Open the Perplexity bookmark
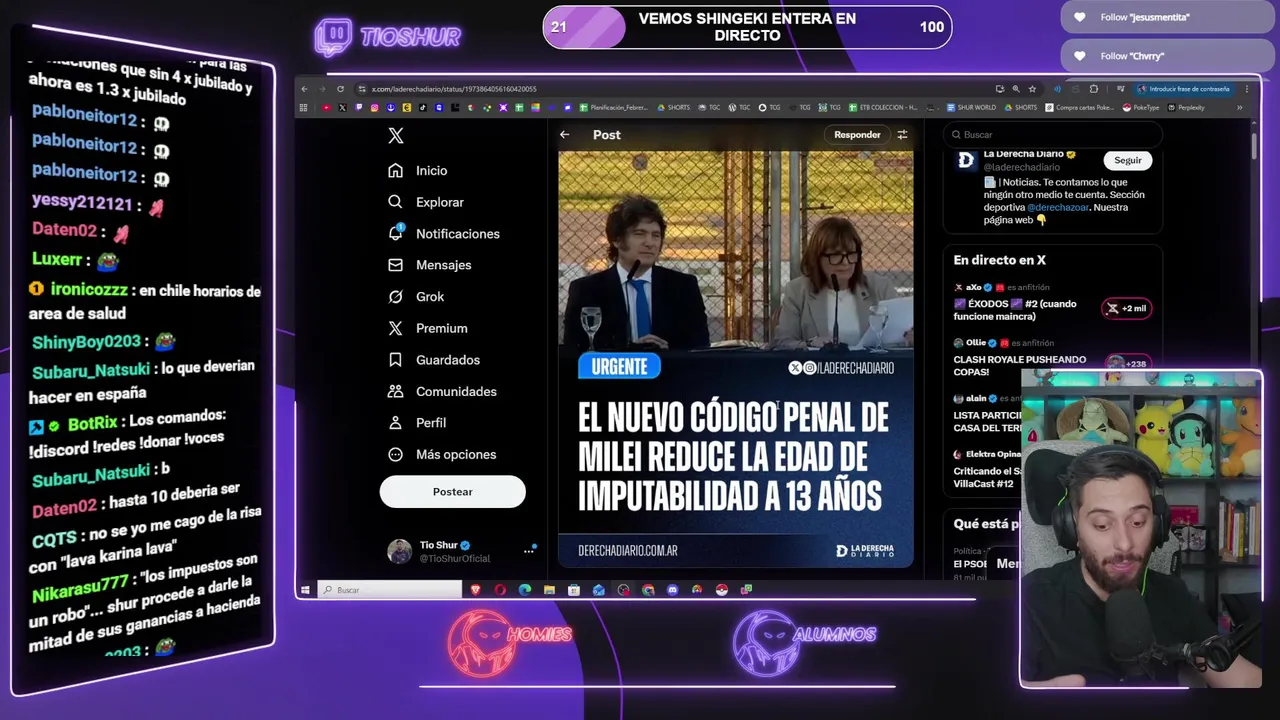Image resolution: width=1280 pixels, height=720 pixels. [1186, 107]
